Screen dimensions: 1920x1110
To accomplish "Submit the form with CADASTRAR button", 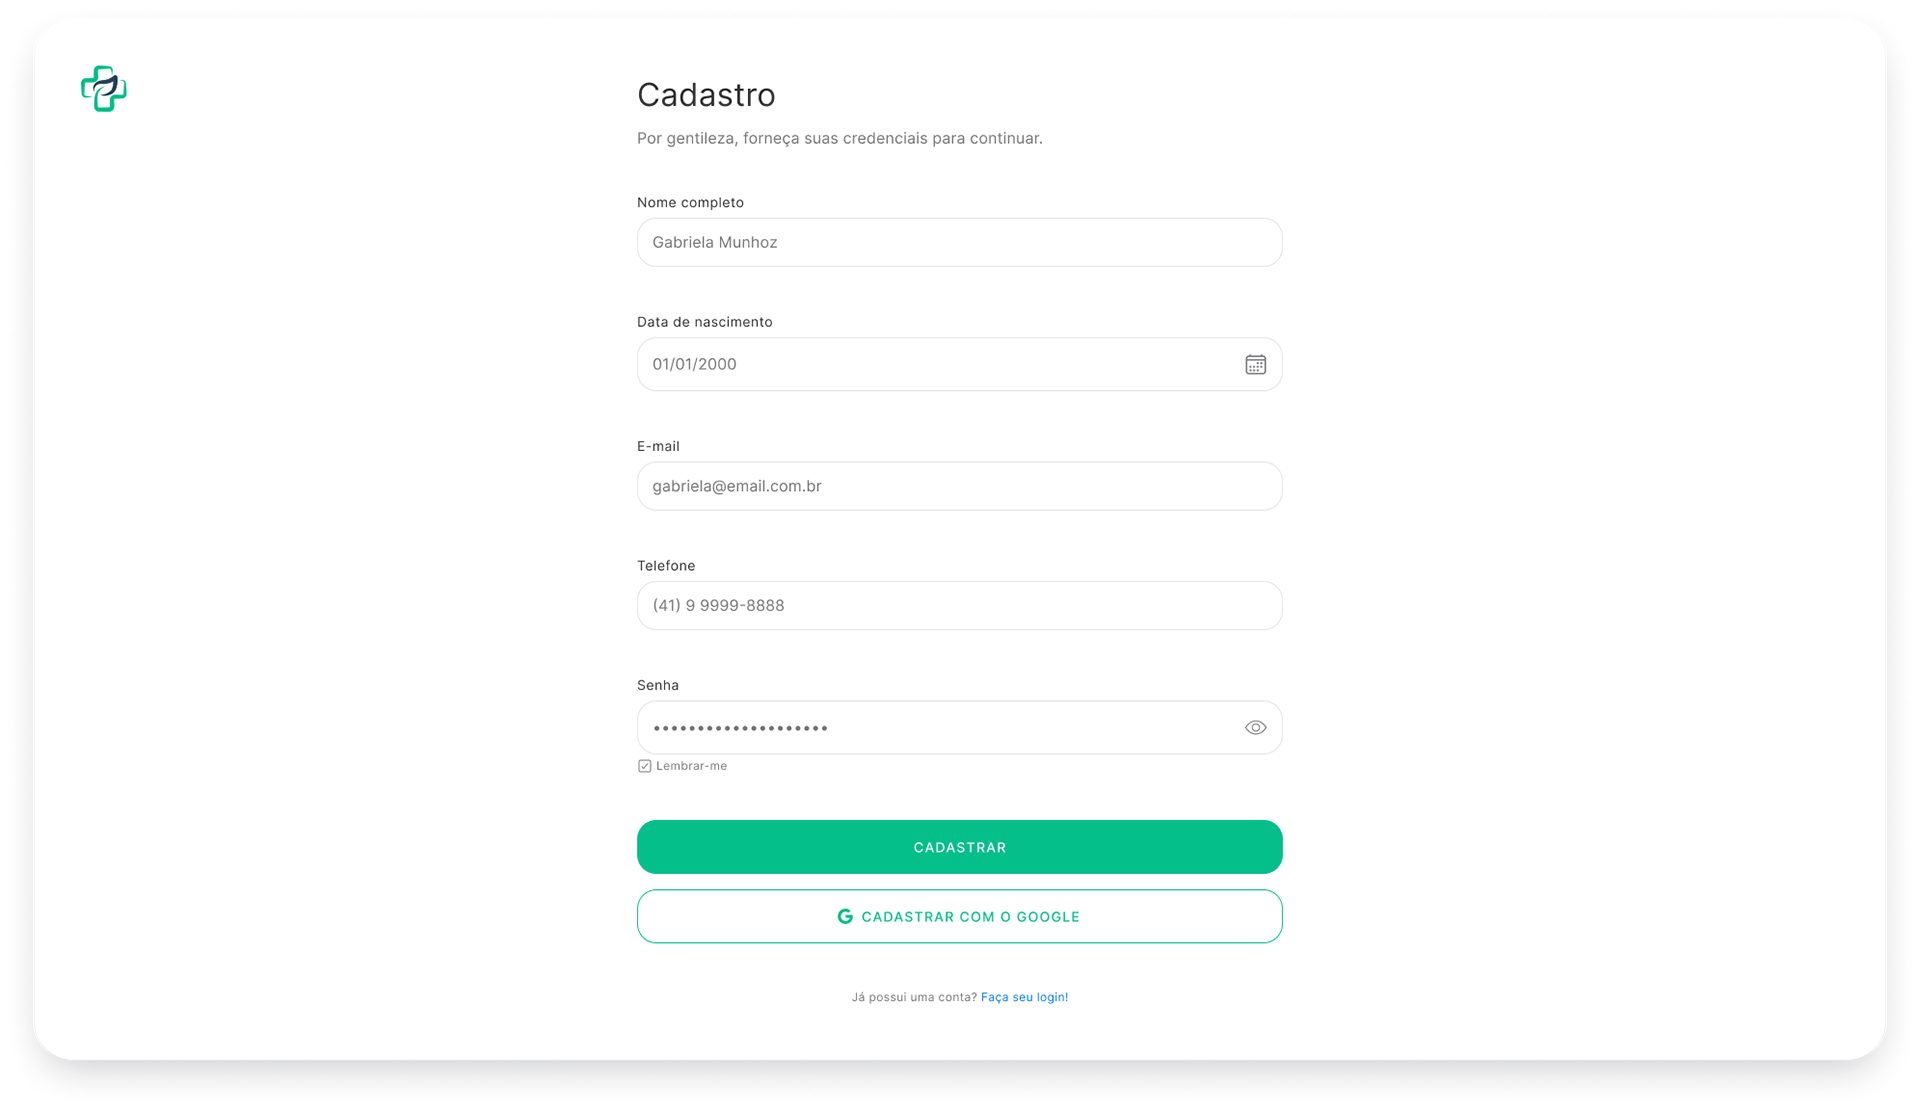I will (959, 847).
